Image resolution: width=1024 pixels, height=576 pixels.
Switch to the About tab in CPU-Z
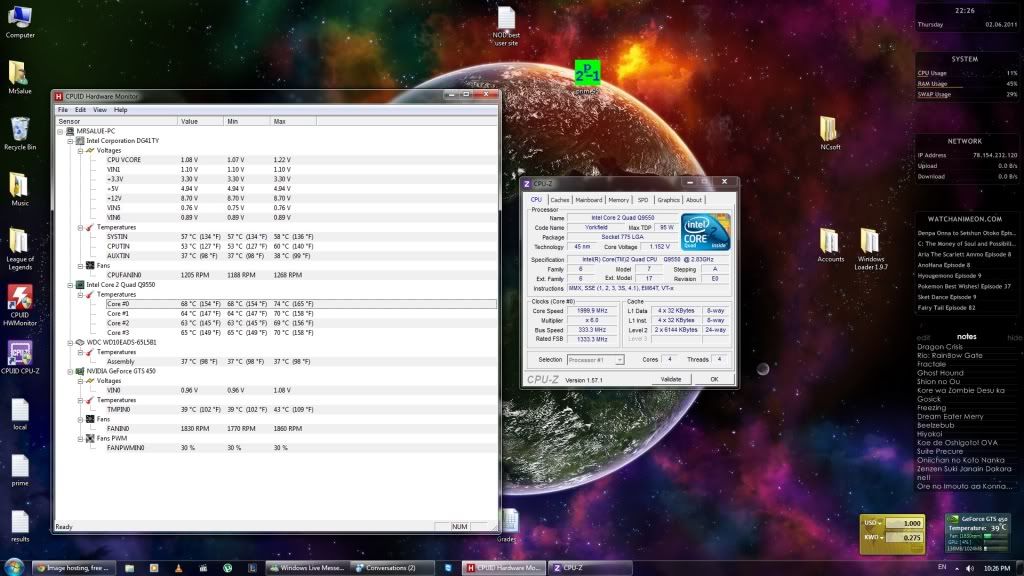pos(694,200)
